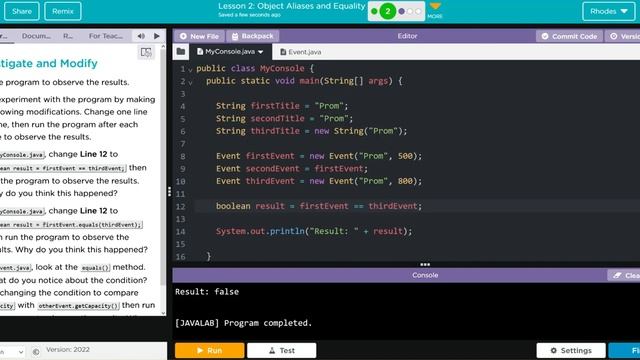Click the "Result: false" console output

pyautogui.click(x=207, y=292)
